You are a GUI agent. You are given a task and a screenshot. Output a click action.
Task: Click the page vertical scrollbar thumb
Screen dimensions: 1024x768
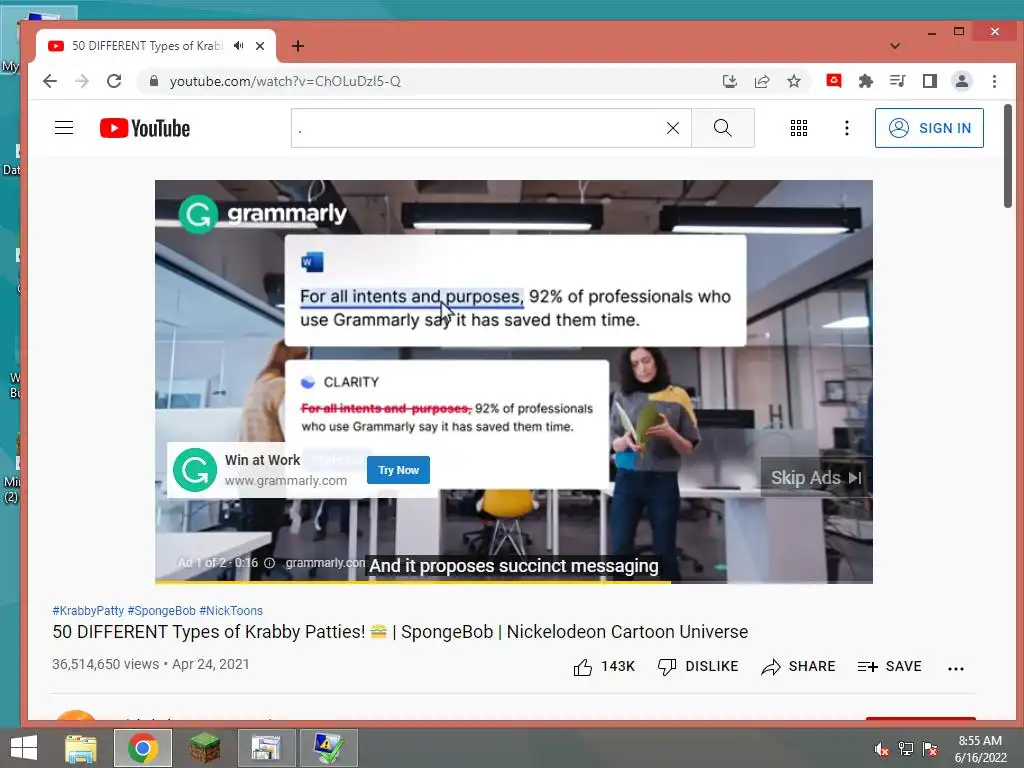(x=1008, y=157)
